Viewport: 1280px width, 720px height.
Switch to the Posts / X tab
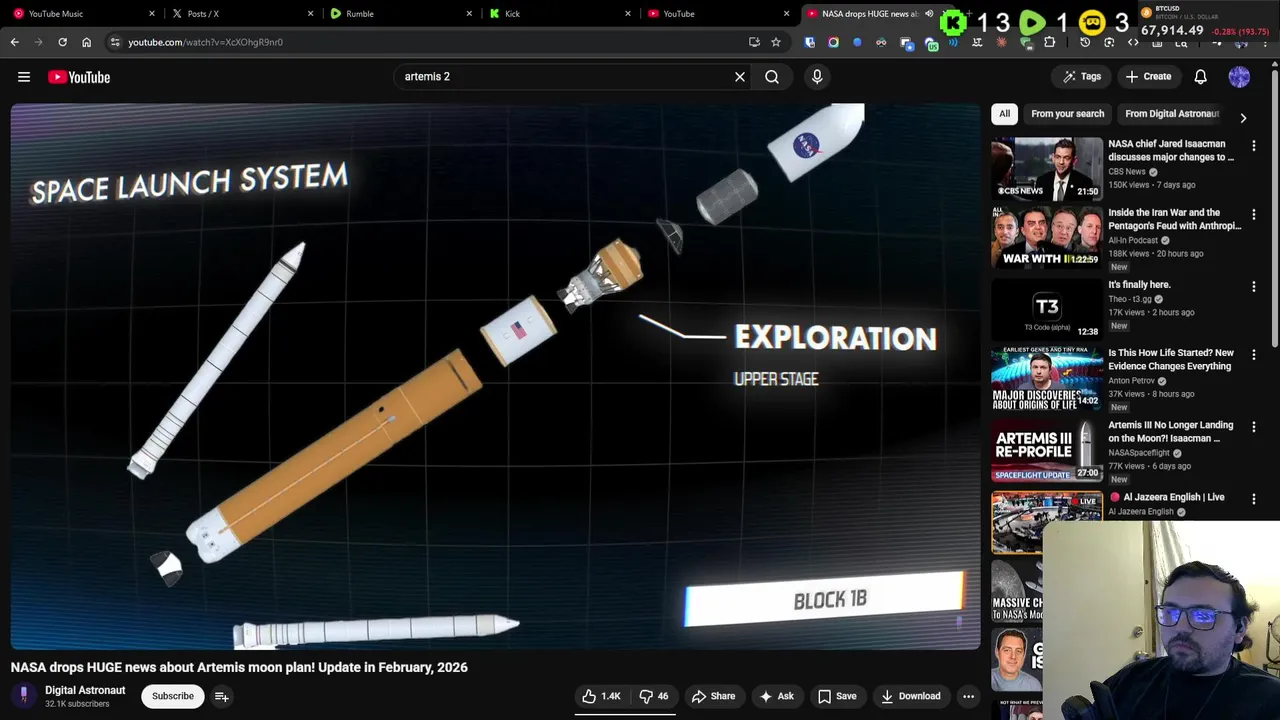pyautogui.click(x=240, y=14)
